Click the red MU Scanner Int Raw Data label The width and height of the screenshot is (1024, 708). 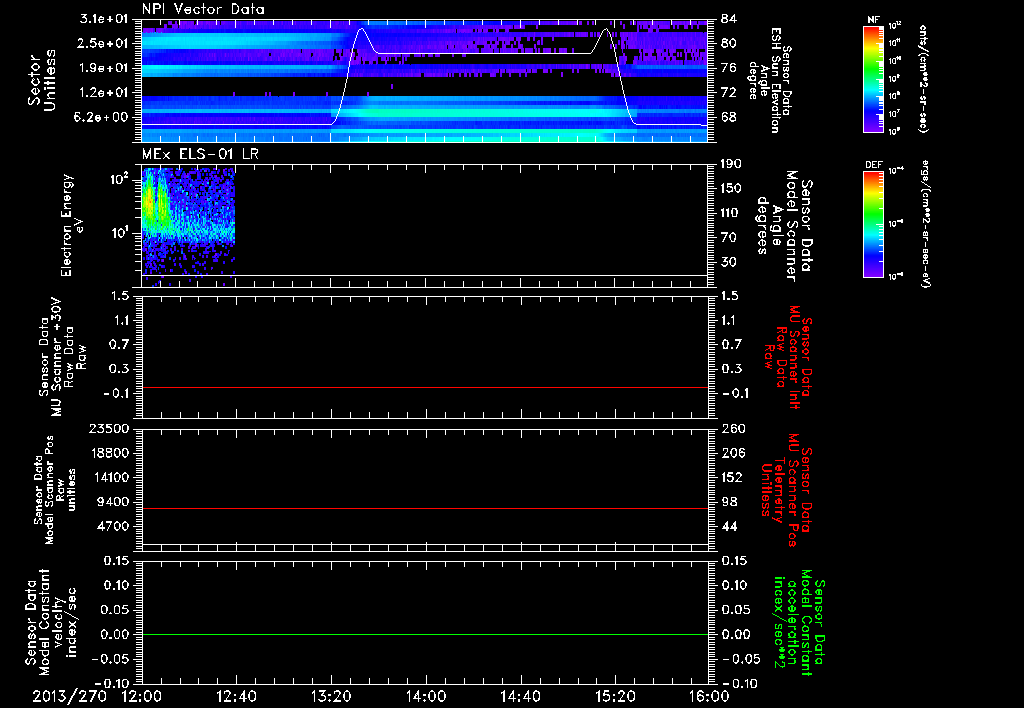click(788, 357)
